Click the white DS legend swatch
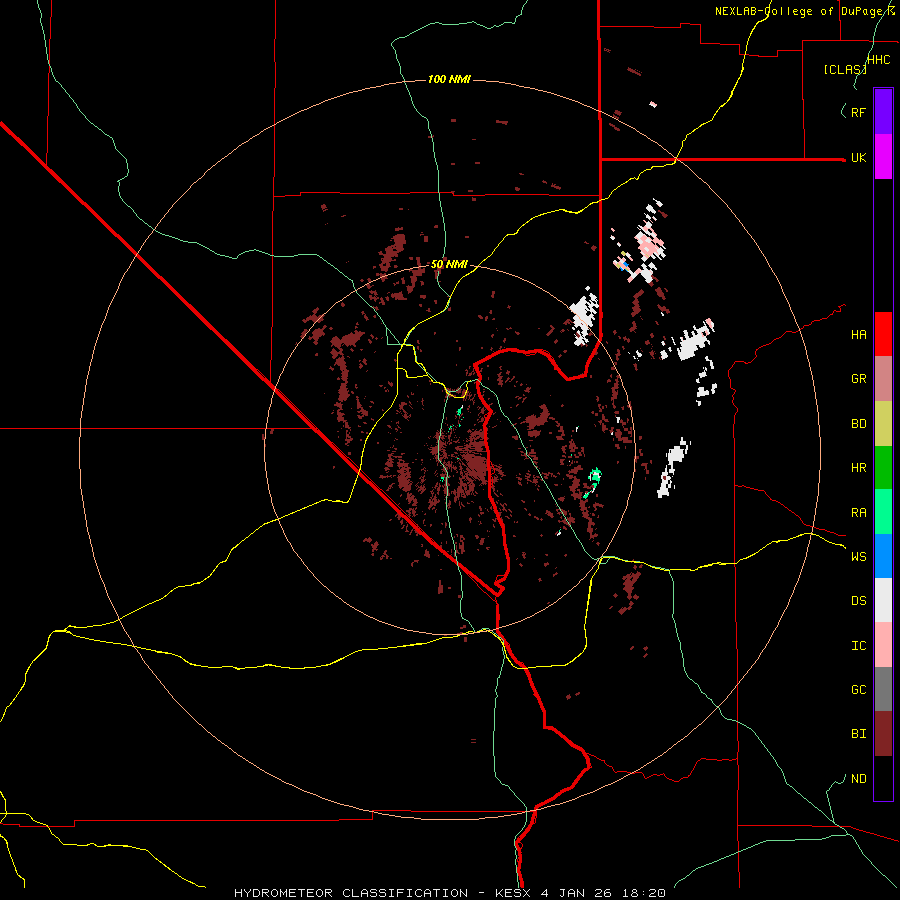This screenshot has width=900, height=900. click(x=883, y=600)
